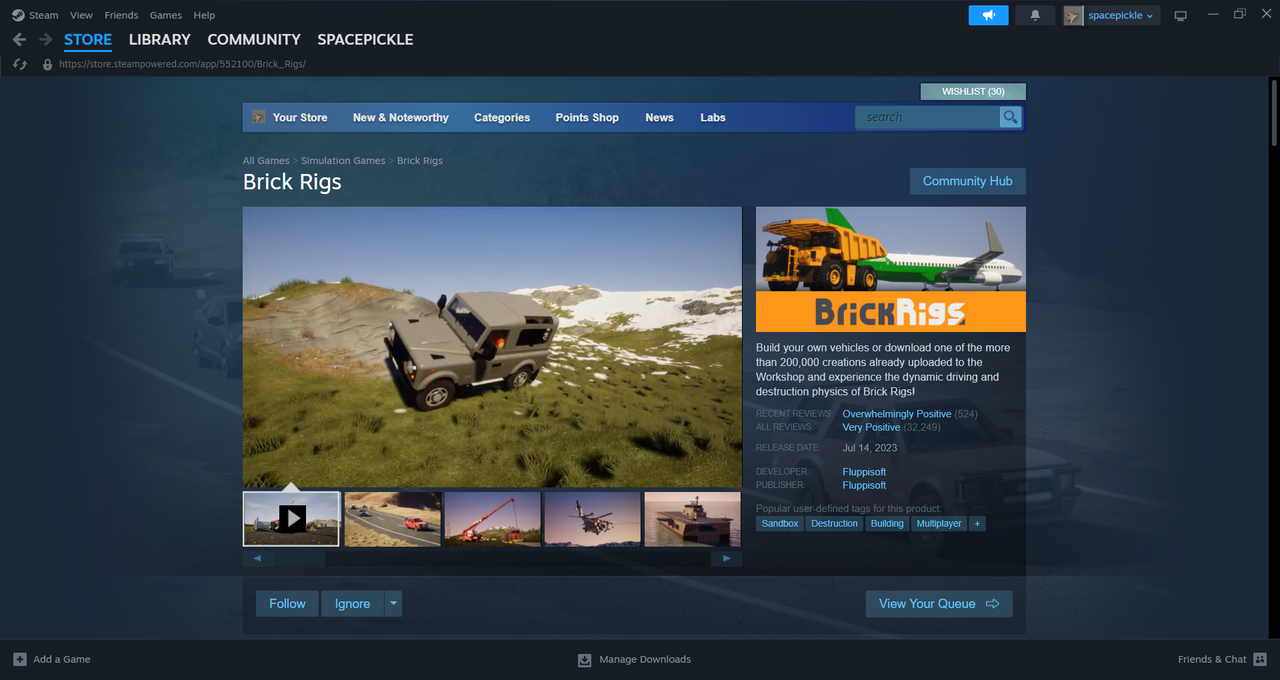The image size is (1280, 680).
Task: Open the developer Fluppisoft link
Action: (x=864, y=472)
